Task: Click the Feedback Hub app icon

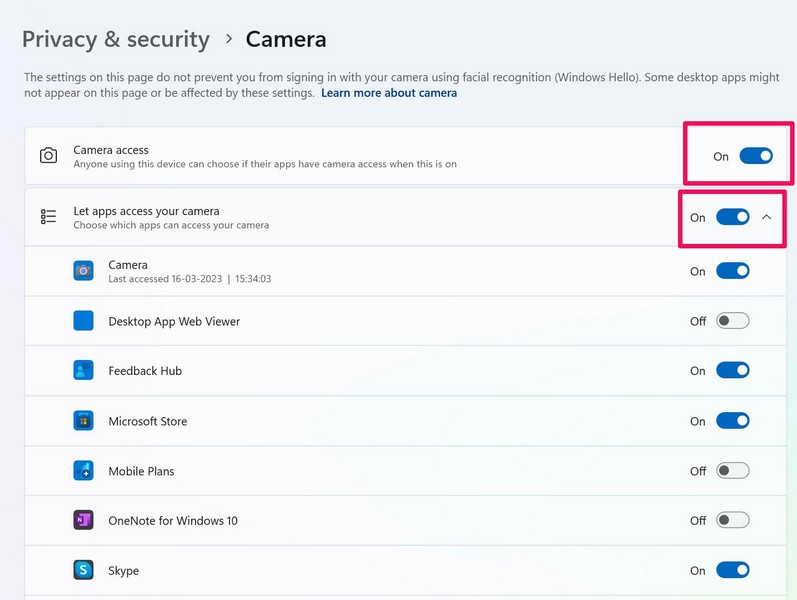Action: (x=84, y=371)
